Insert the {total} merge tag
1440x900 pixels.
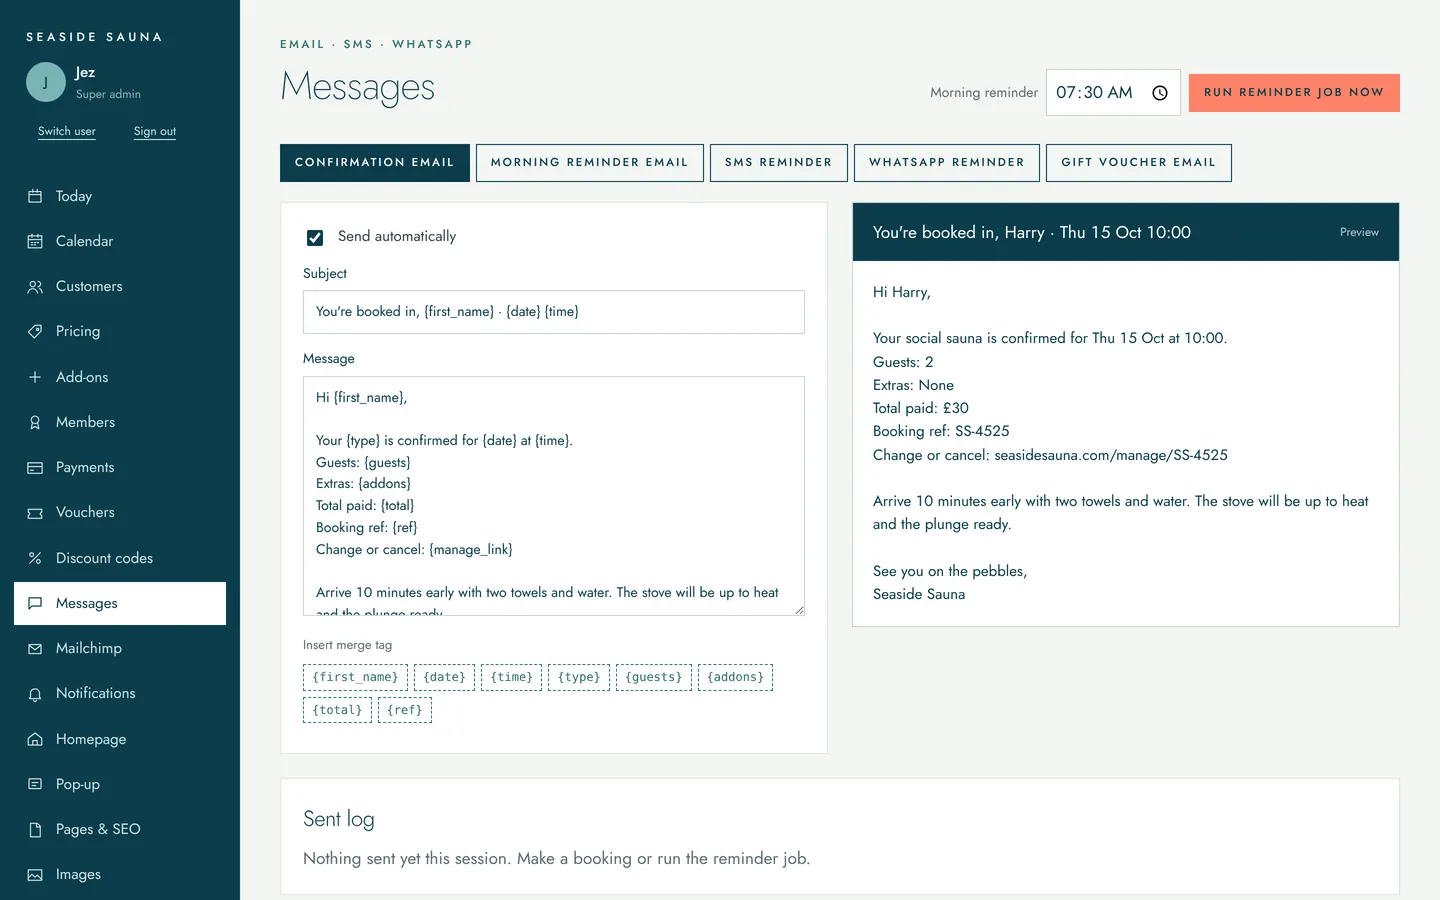pos(337,710)
